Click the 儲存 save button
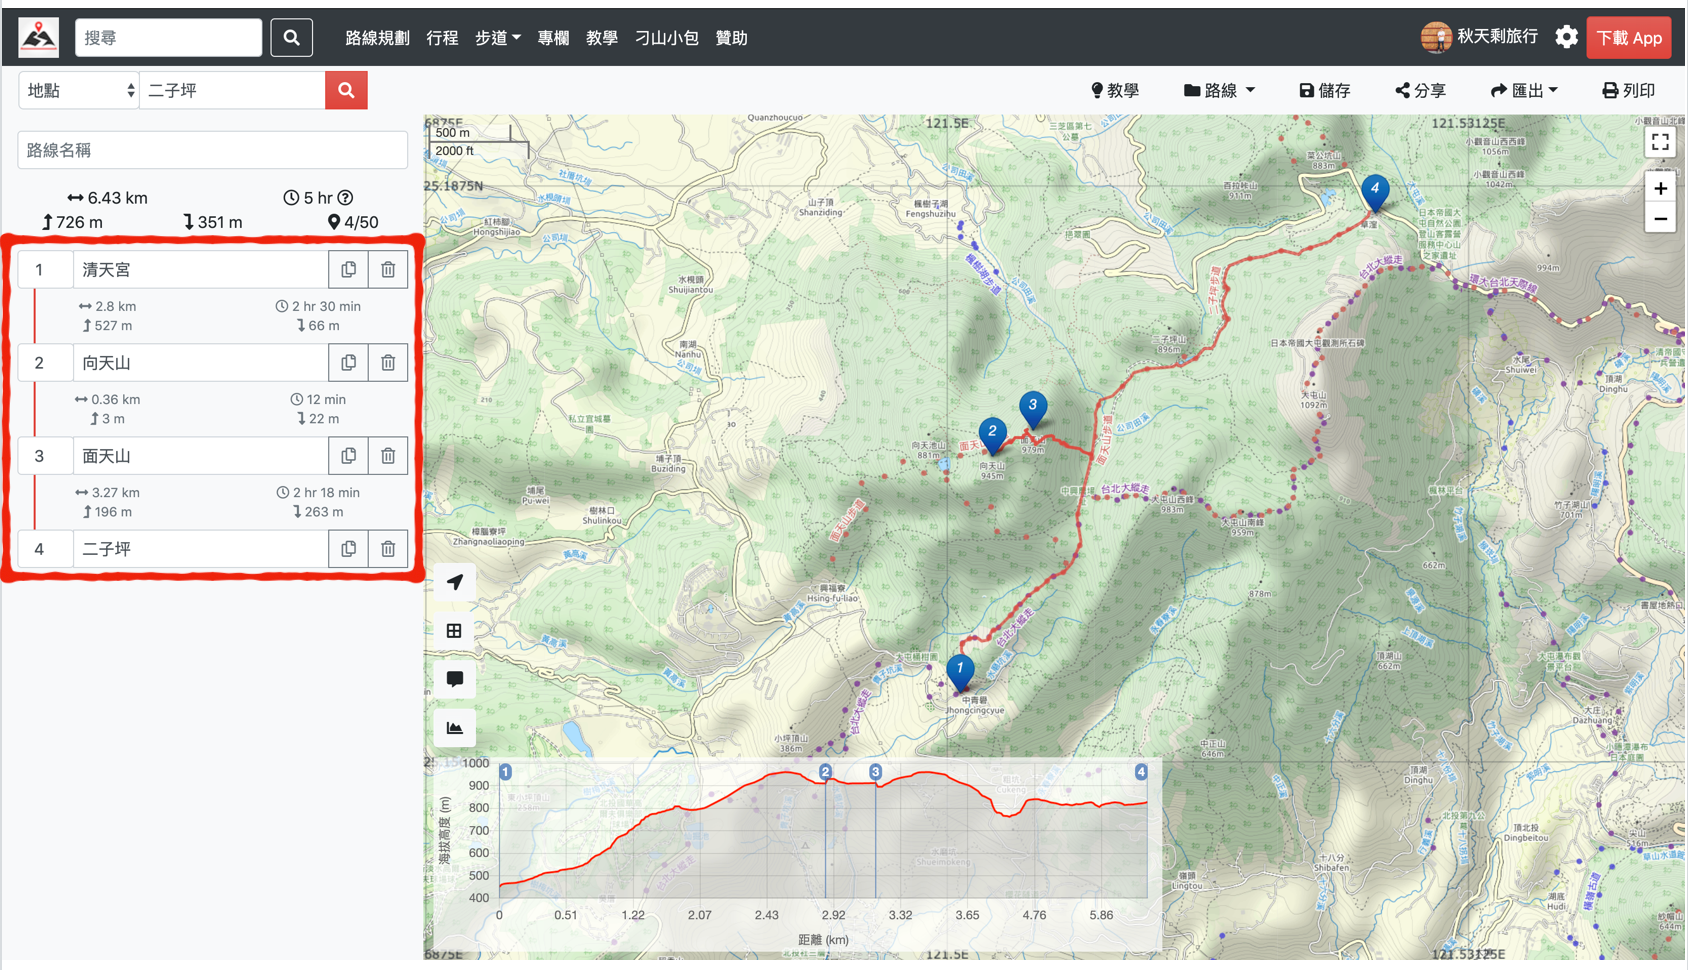This screenshot has width=1688, height=970. [1325, 91]
